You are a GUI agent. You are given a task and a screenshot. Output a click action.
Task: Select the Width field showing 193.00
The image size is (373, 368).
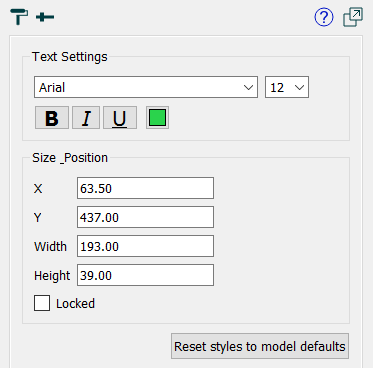[x=145, y=246]
